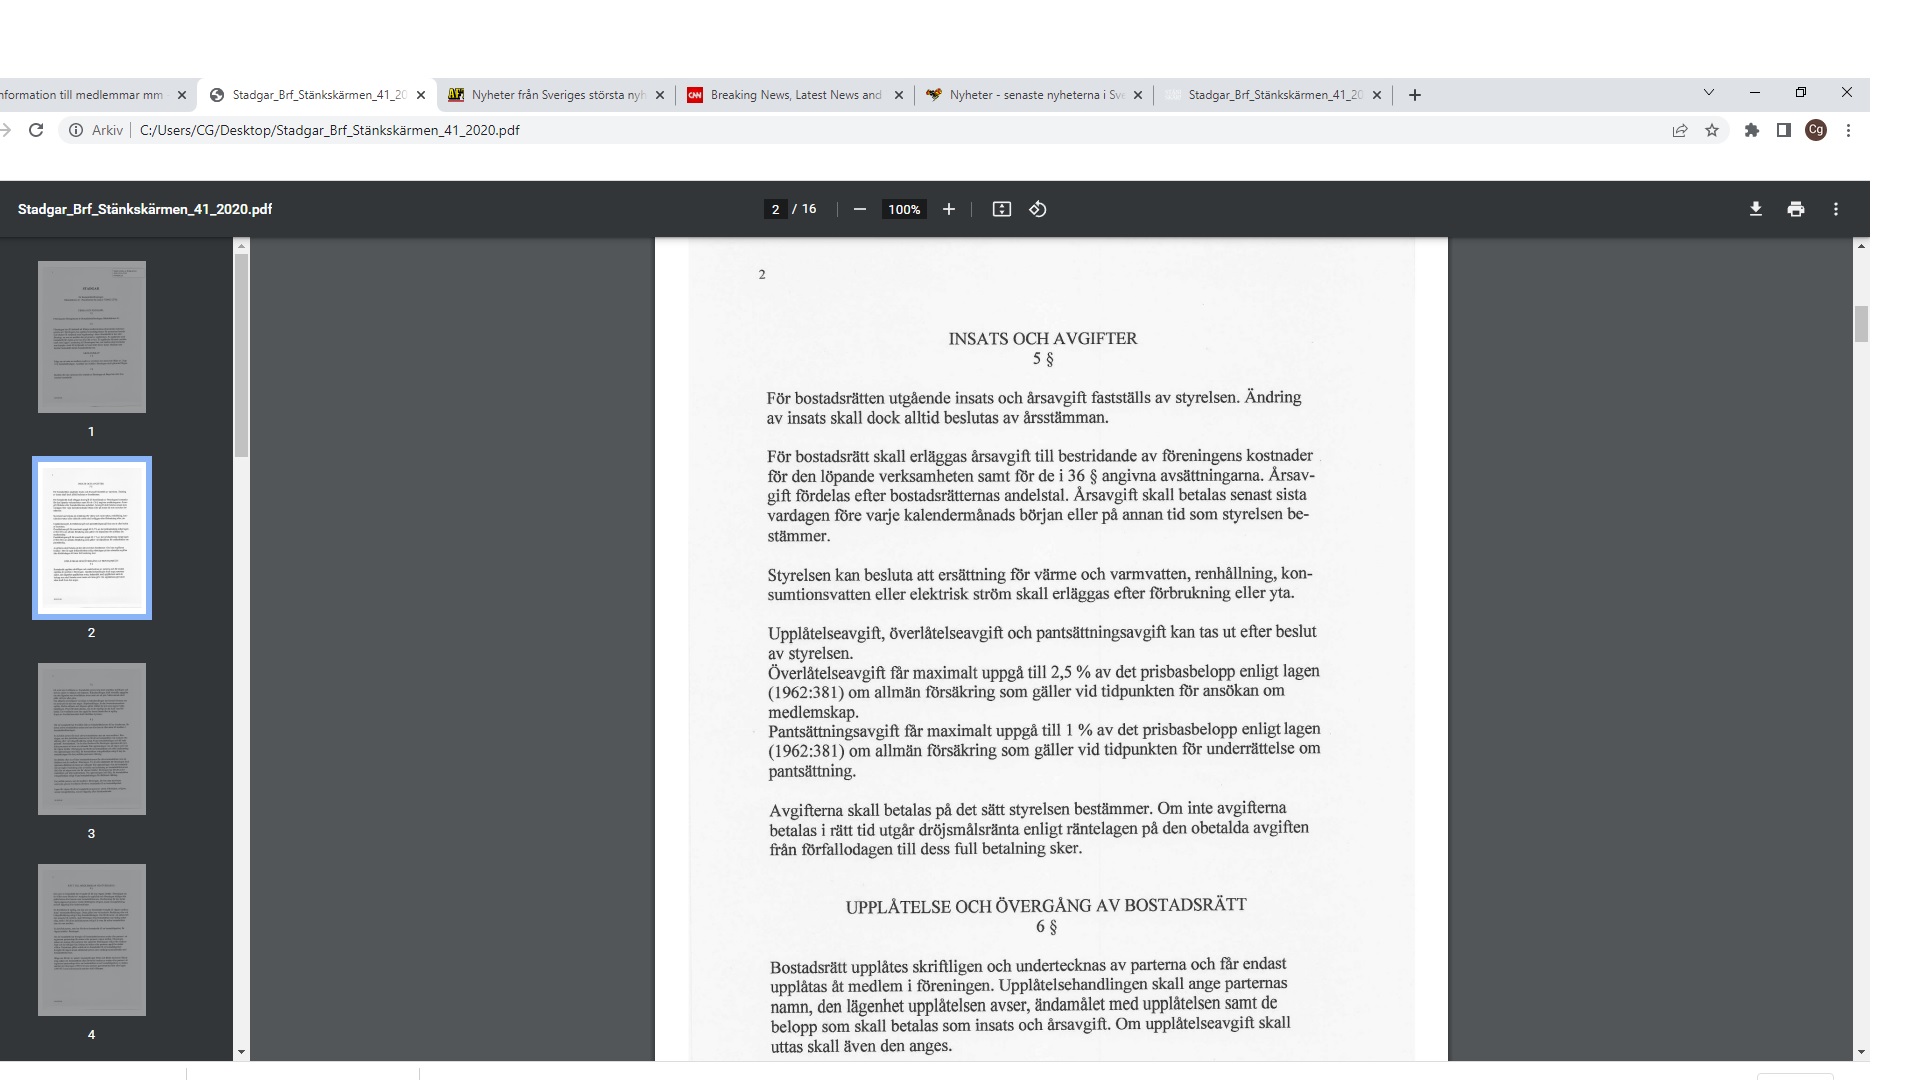Click 'UPPLÅTELSE OCH ÖVERGÅNG AV BOSTADSRÄTT' heading
The image size is (1920, 1080).
[x=1046, y=906]
